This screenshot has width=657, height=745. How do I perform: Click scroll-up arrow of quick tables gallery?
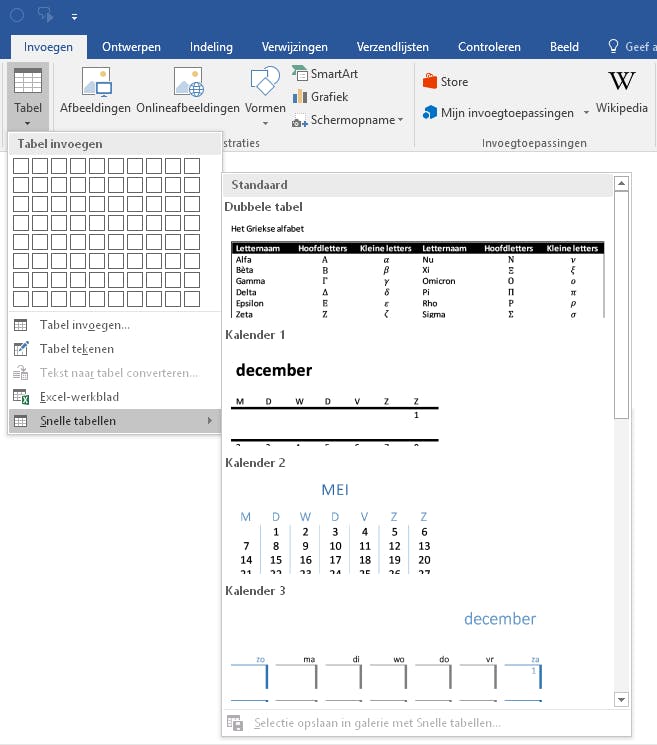coord(621,183)
